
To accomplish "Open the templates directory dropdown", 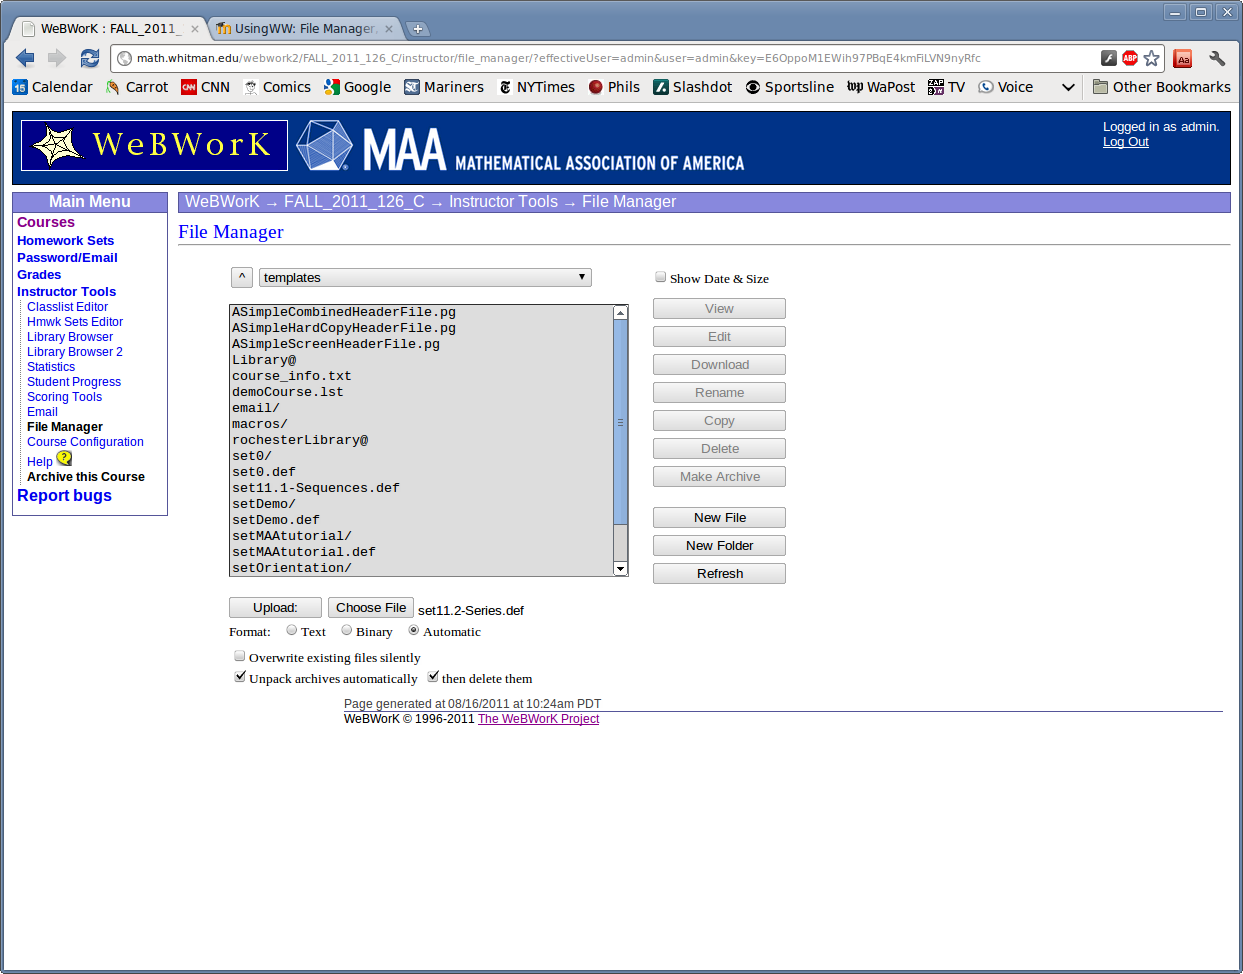I will (425, 277).
